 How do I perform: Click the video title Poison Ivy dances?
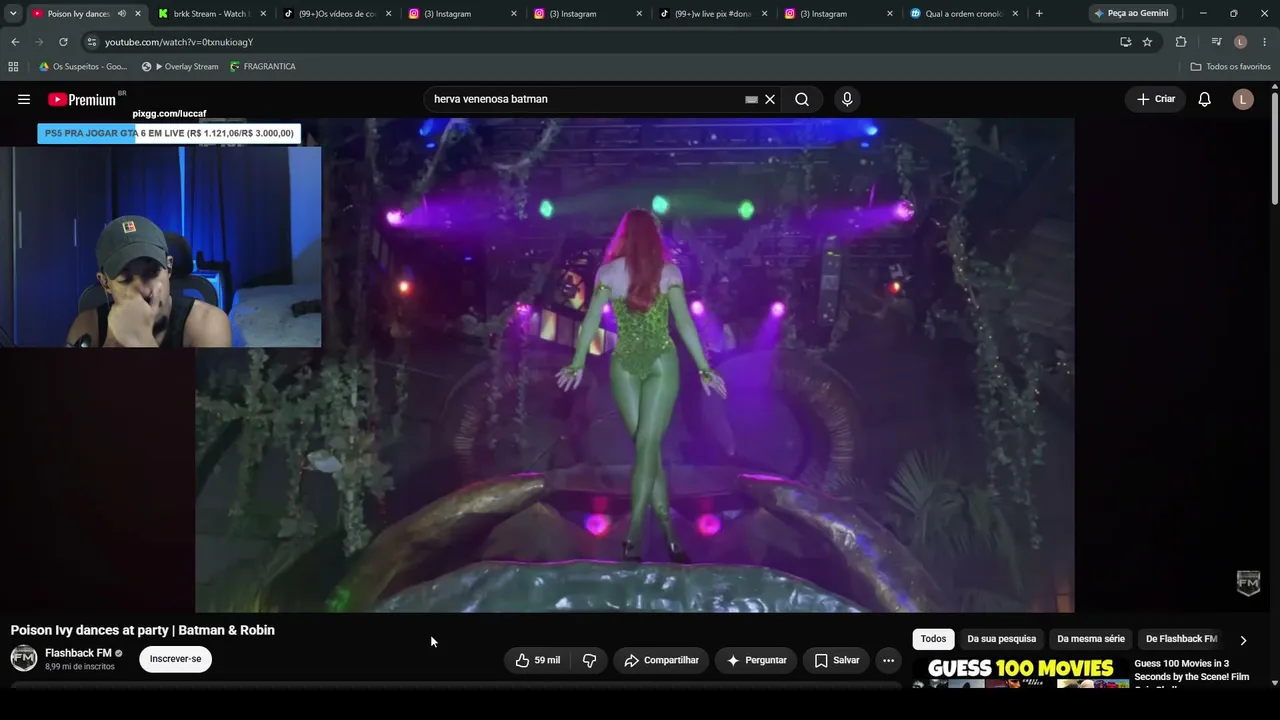click(x=142, y=630)
